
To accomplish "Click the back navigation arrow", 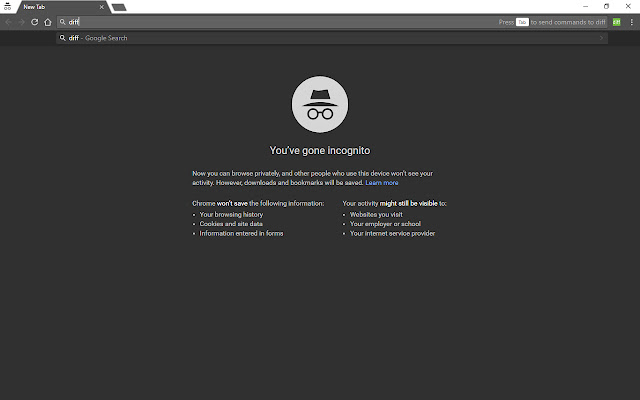I will 8,22.
